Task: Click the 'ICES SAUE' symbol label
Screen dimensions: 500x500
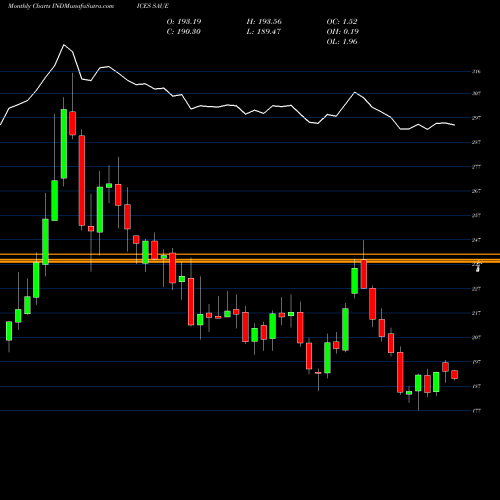Action: click(152, 6)
